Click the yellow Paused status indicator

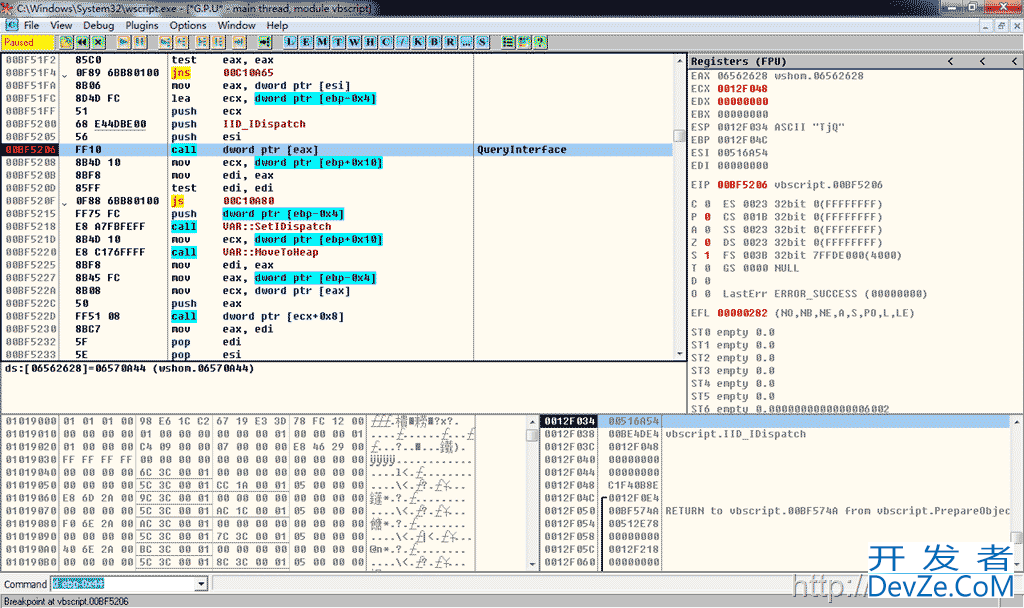point(27,42)
